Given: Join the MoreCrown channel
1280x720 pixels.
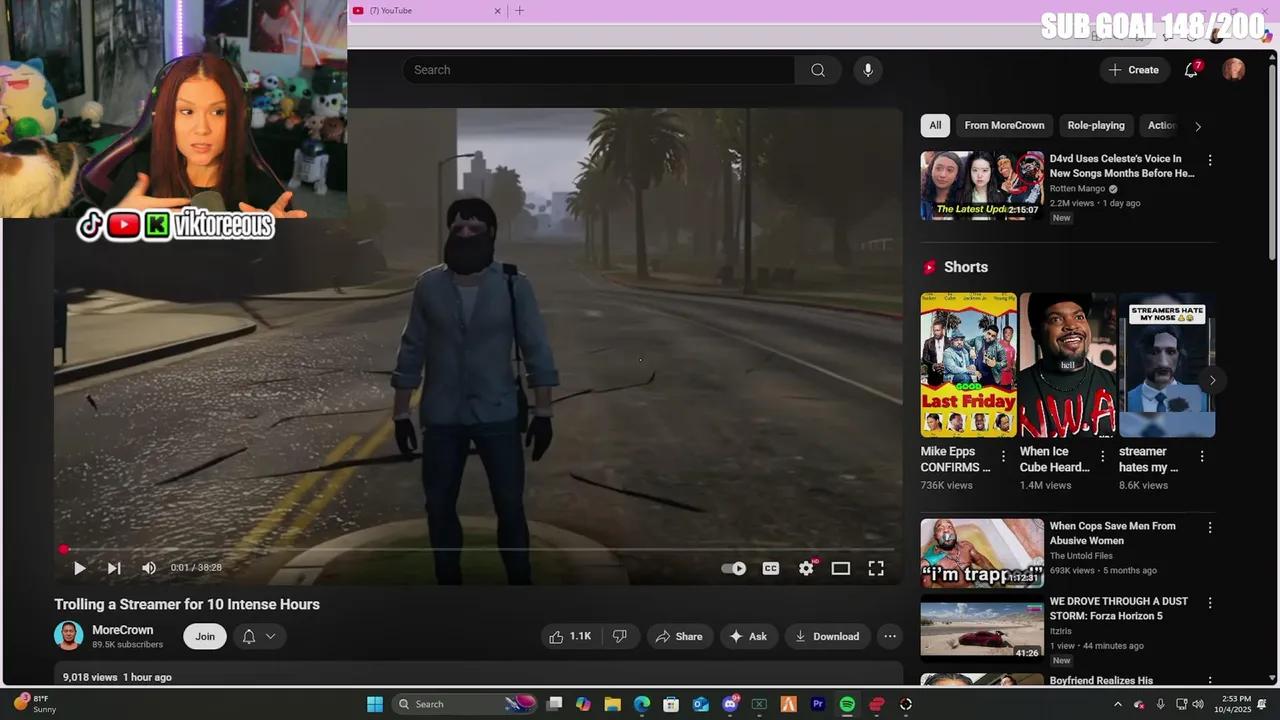Looking at the screenshot, I should pyautogui.click(x=205, y=636).
